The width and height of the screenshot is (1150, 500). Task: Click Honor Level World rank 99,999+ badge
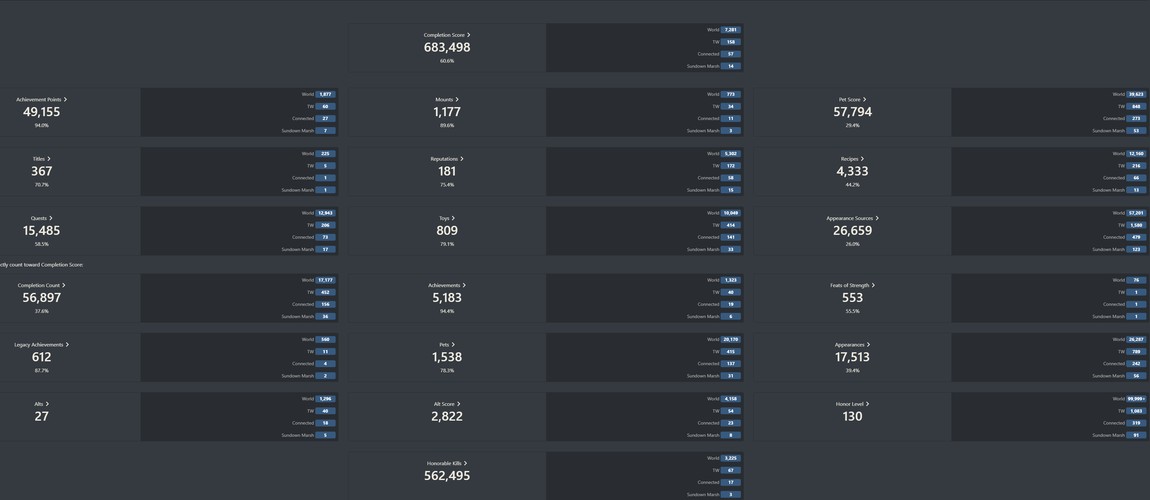point(1136,399)
